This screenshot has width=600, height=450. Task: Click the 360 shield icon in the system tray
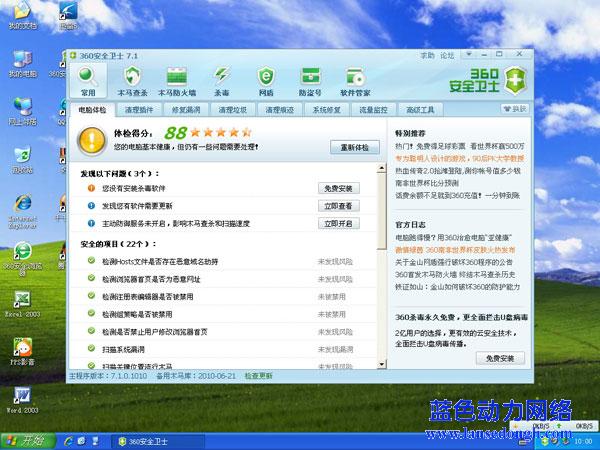[x=545, y=442]
